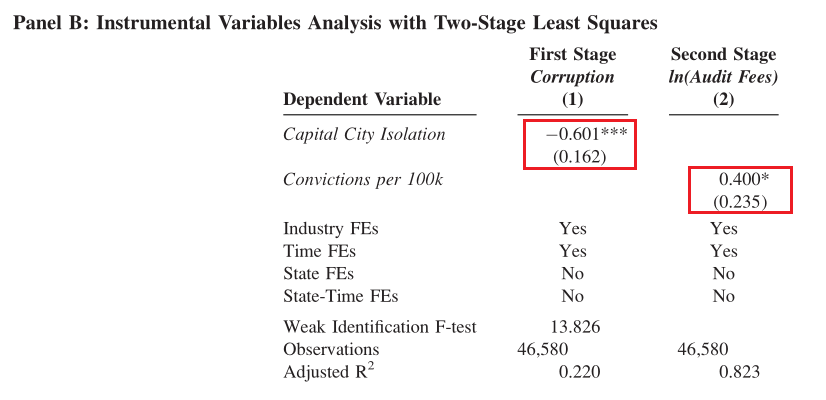Click the State-Time FEs row label
826x400 pixels.
[340, 297]
